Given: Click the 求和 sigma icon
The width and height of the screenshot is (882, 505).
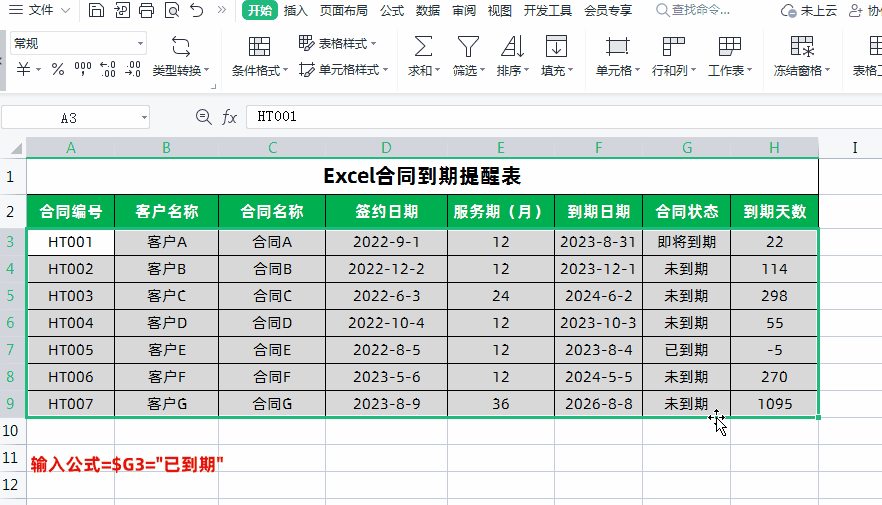Looking at the screenshot, I should 423,47.
